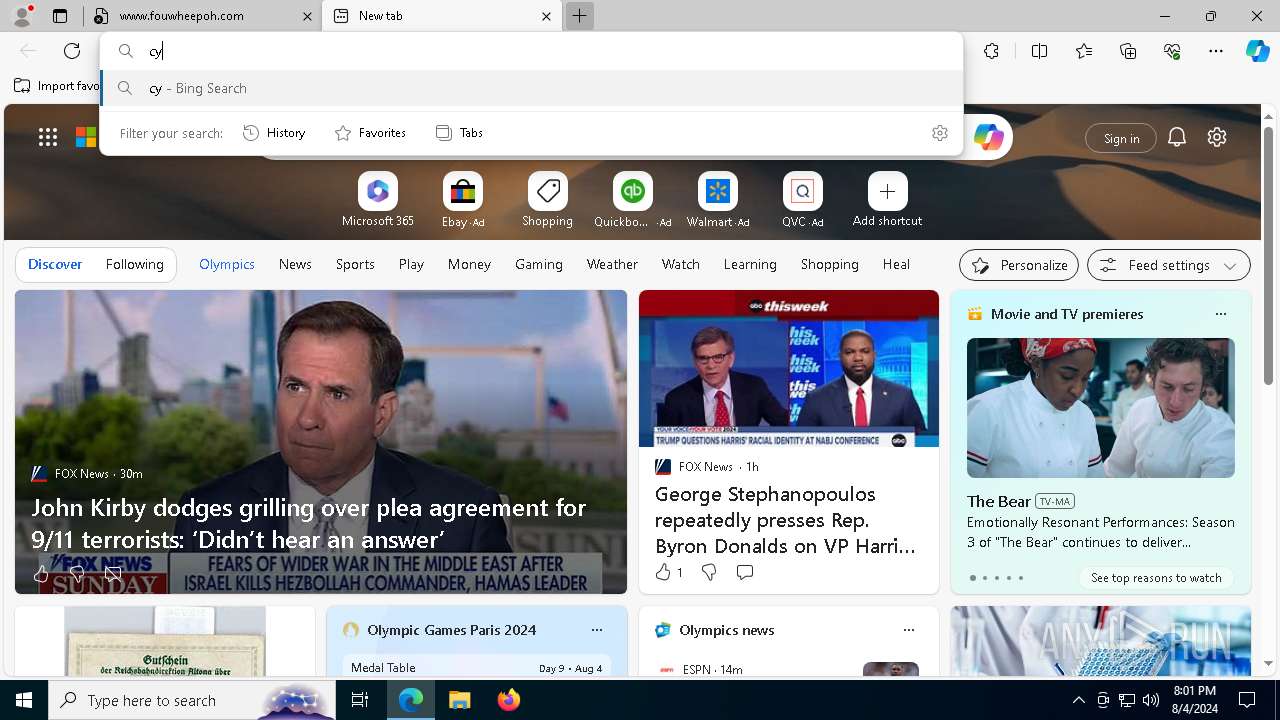Viewport: 1280px width, 720px height.
Task: Filter search by Tabs
Action: point(459,133)
